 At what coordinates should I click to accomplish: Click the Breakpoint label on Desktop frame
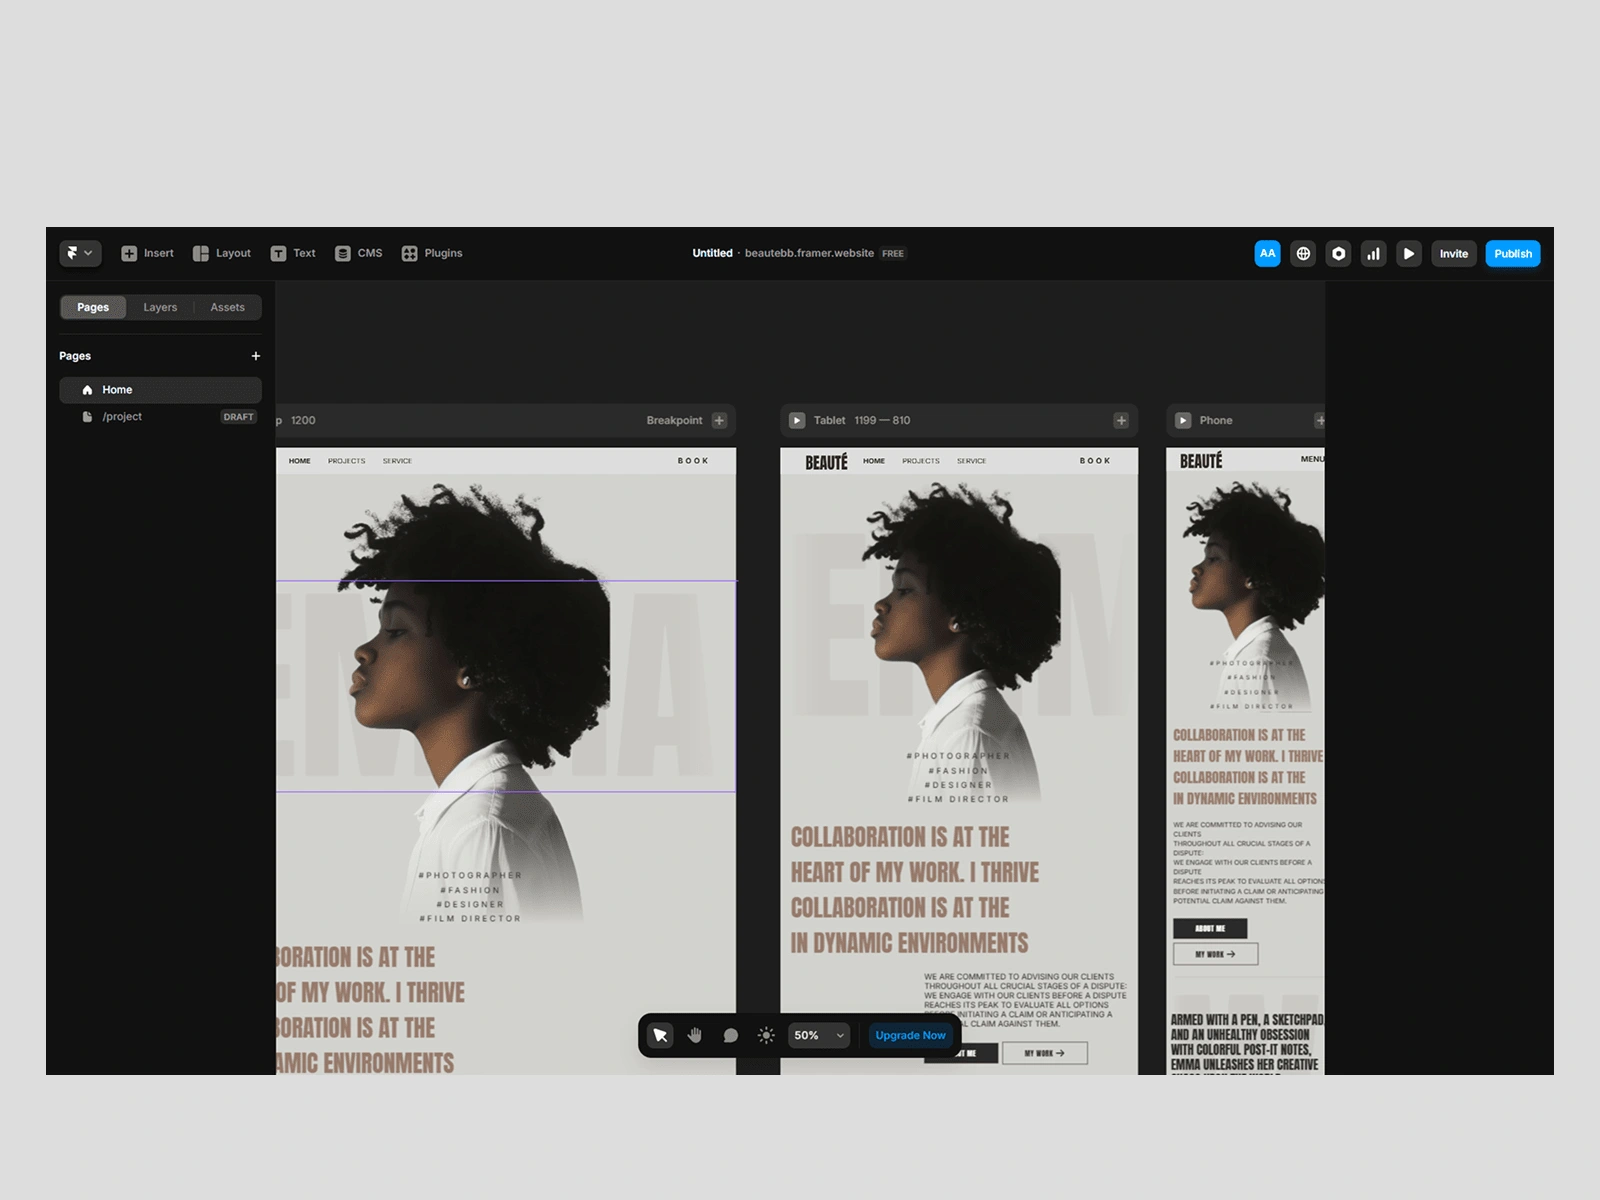tap(674, 420)
